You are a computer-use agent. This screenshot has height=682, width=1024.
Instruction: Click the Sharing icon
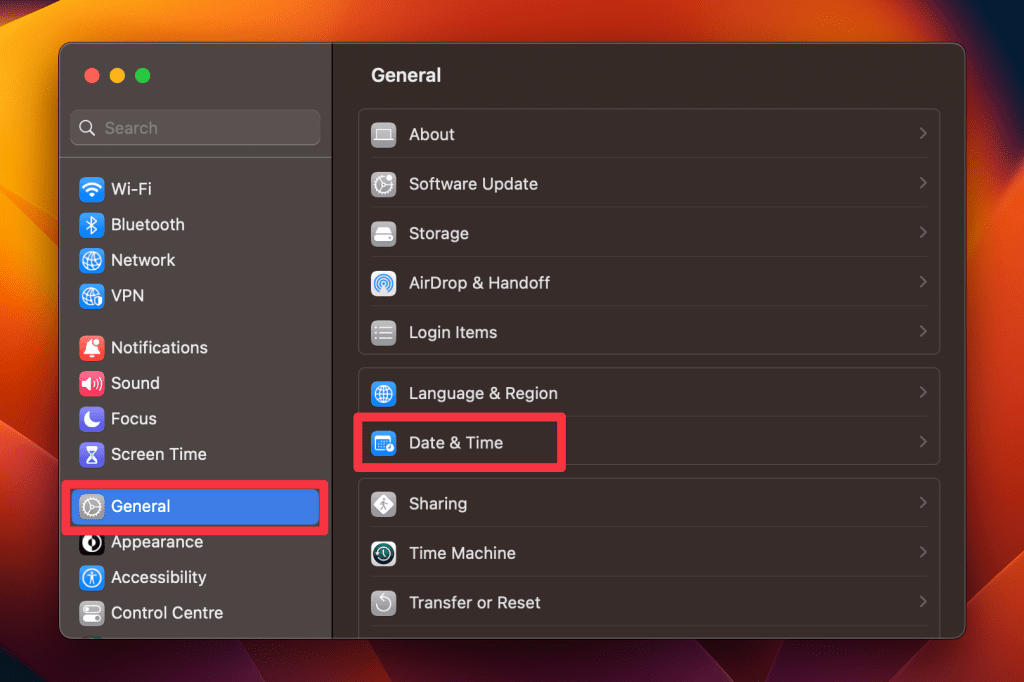tap(383, 504)
